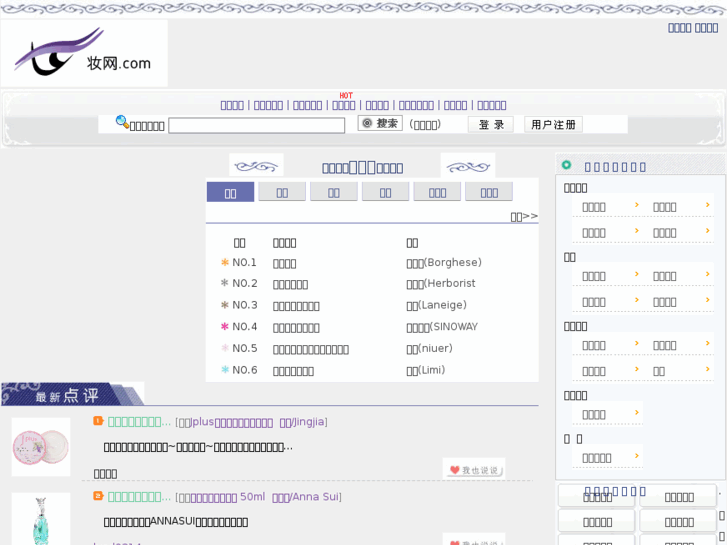Select the Borghese brand cell
Viewport: 727px width, 545px height.
point(444,263)
